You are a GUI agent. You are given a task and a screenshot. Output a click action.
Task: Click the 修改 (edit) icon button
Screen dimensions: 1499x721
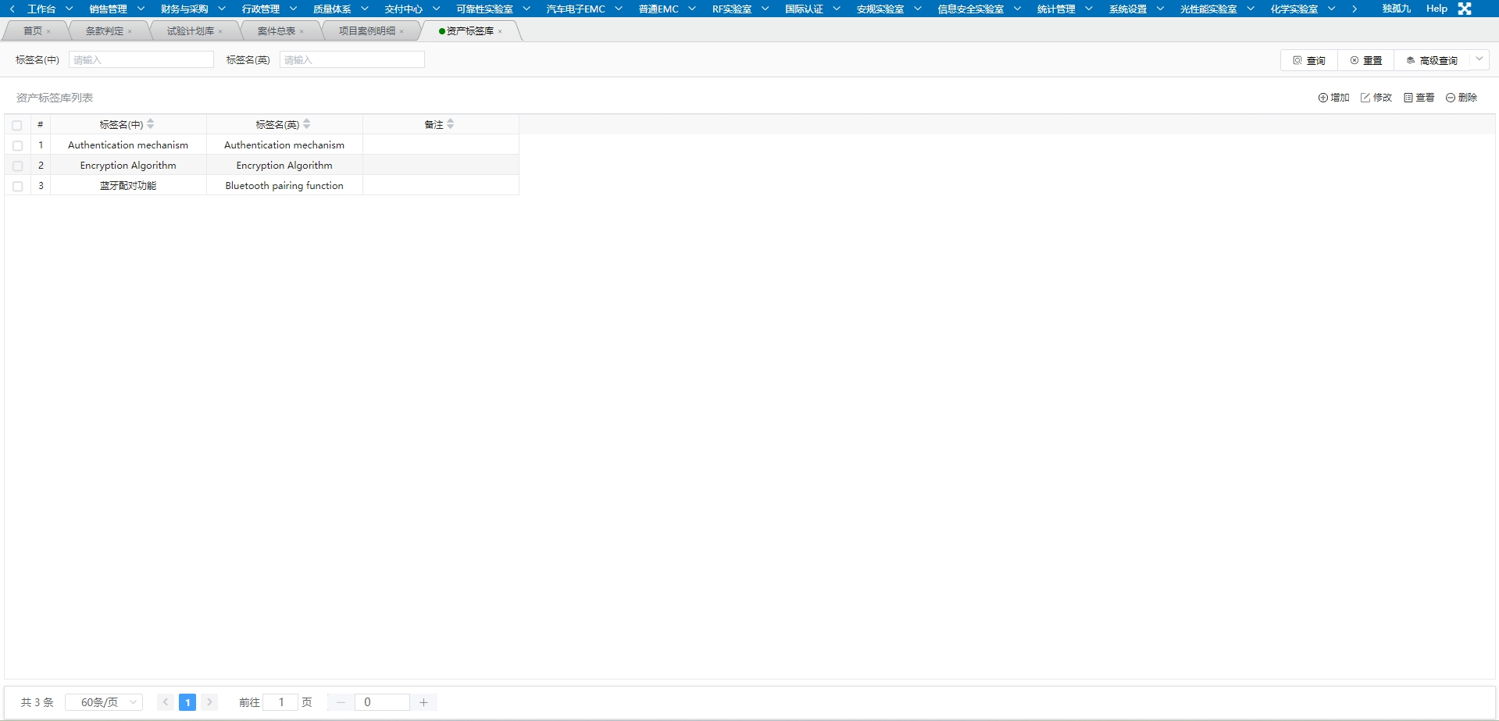tap(1376, 98)
